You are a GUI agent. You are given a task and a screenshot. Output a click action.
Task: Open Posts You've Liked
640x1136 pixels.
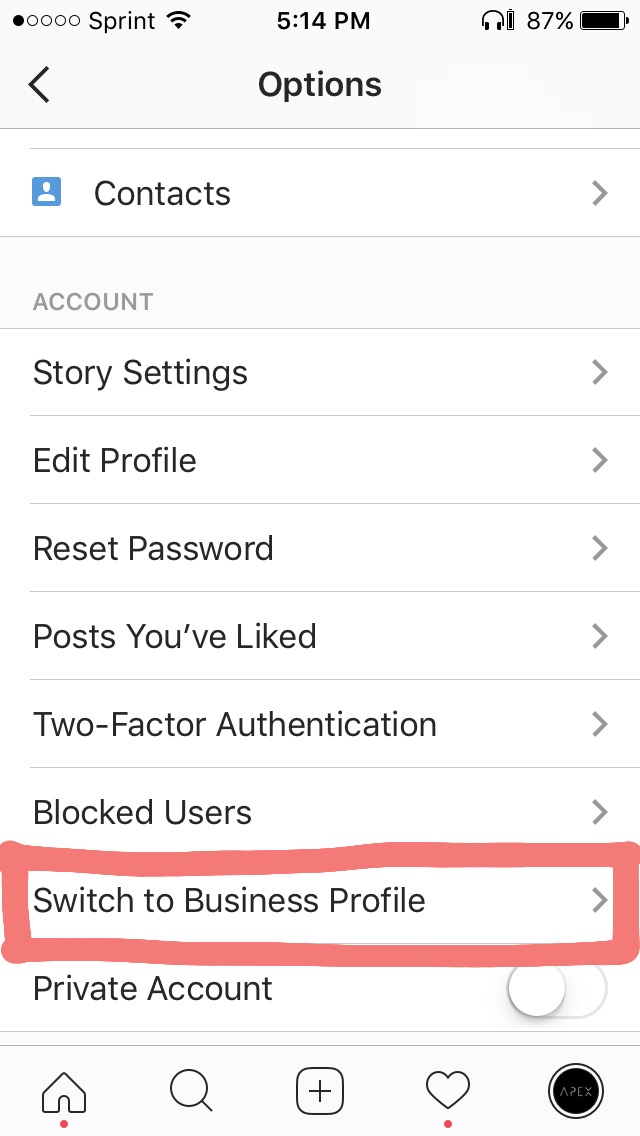[175, 637]
